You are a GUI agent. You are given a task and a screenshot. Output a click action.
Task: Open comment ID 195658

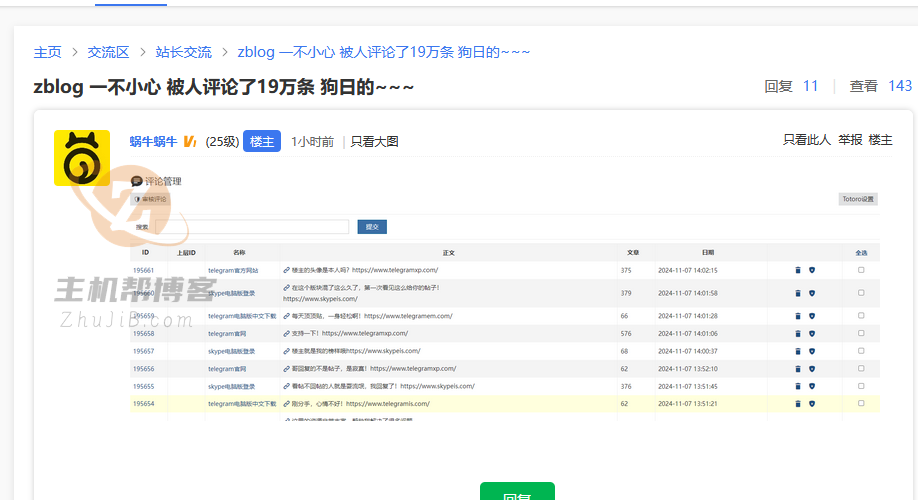tap(143, 334)
